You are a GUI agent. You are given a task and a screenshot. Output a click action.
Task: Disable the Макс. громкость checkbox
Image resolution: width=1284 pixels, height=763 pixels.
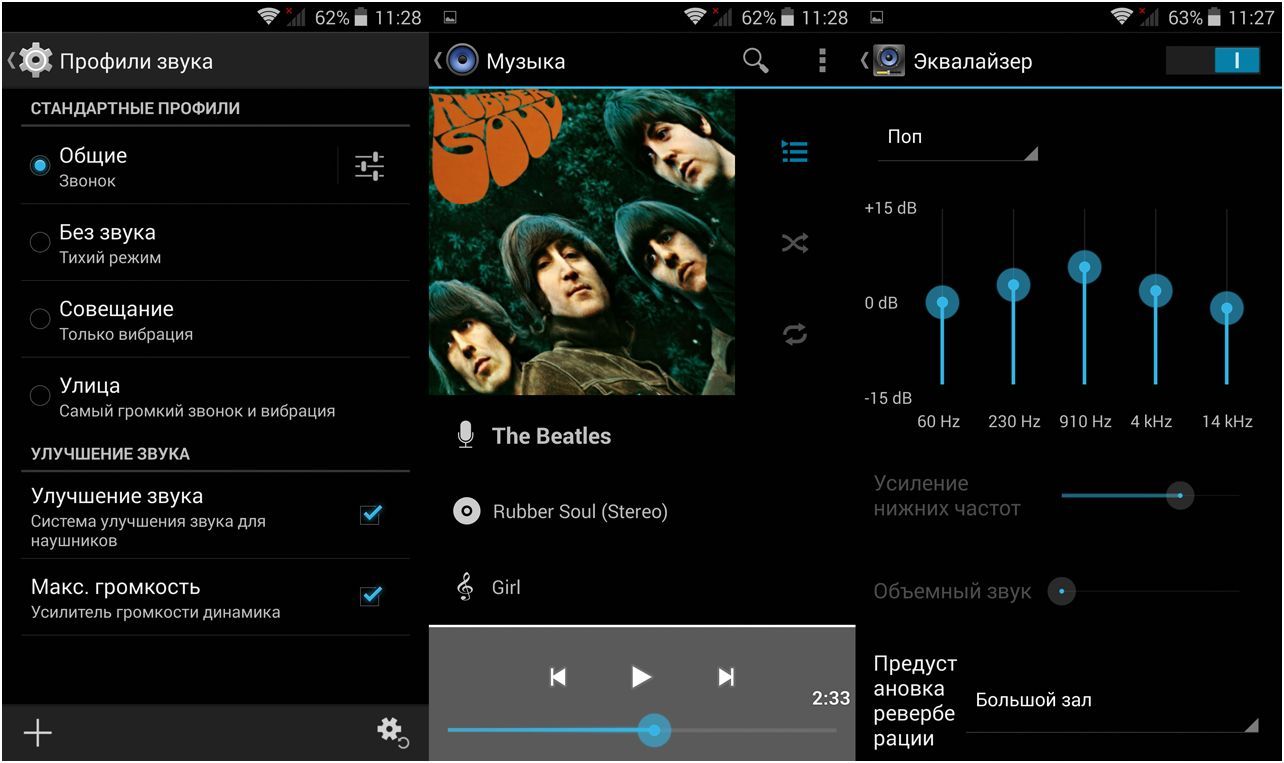click(x=371, y=596)
